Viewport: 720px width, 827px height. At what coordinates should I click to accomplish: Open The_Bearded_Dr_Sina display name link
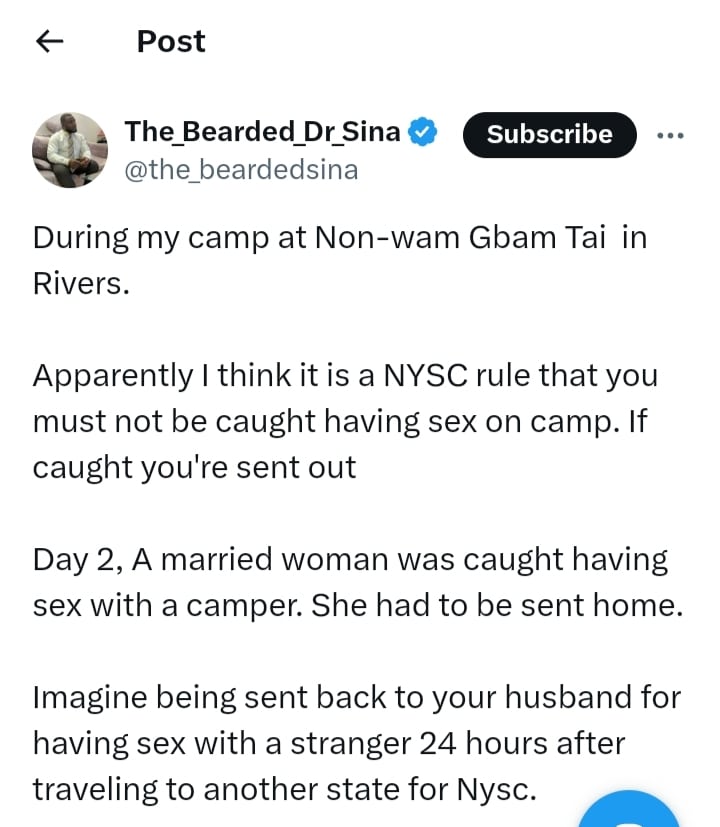[262, 131]
